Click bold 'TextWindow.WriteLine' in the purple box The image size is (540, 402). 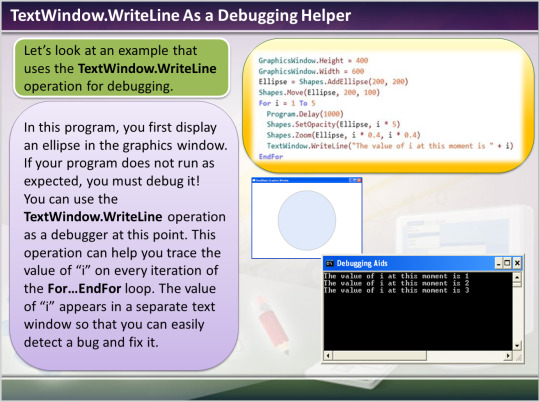click(x=93, y=217)
